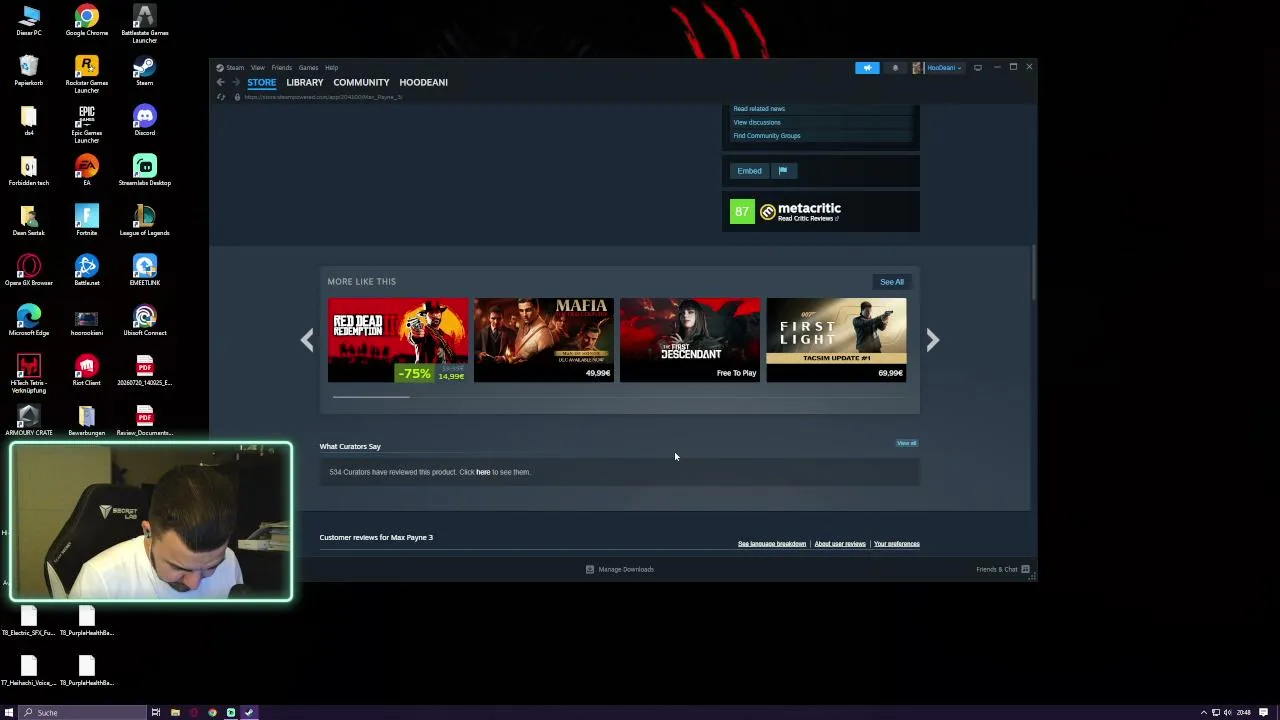
Task: Open Read related news link
Action: tap(759, 109)
